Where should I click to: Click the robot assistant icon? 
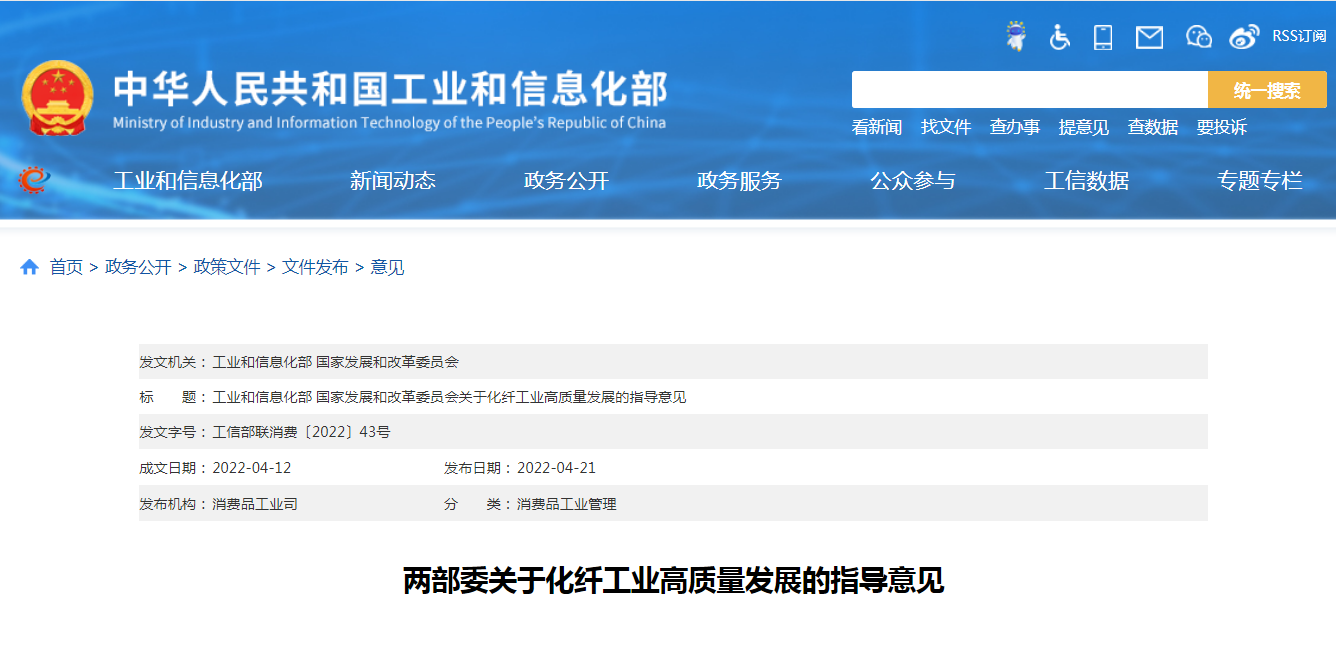1016,37
